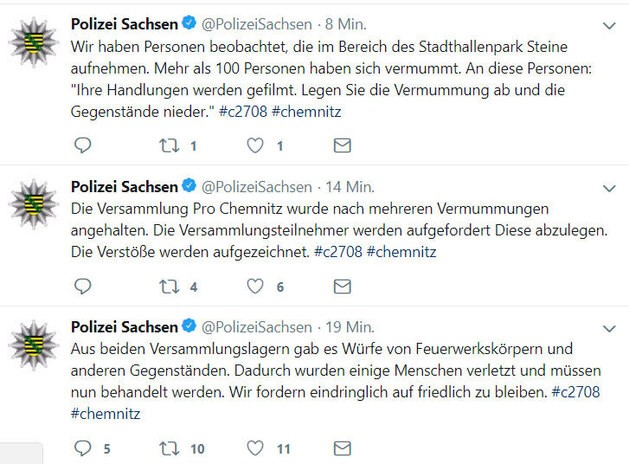Like the Stadthallenpark stones tweet
The width and height of the screenshot is (629, 464).
[x=255, y=146]
